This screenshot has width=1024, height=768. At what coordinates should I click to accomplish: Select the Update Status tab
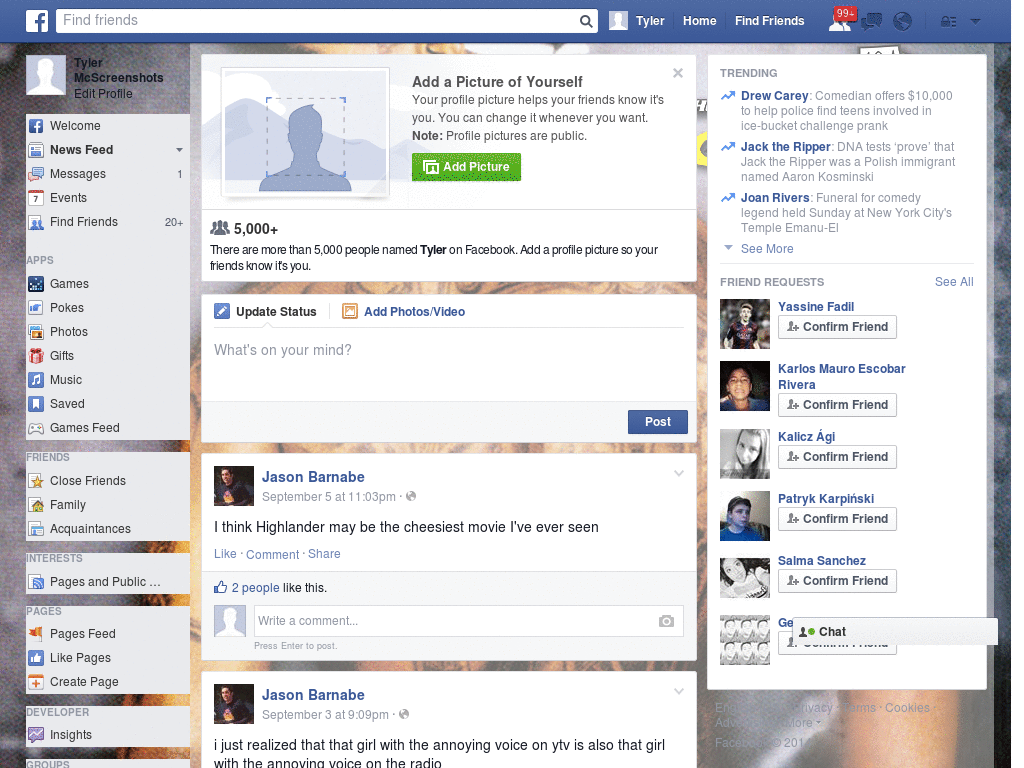[x=265, y=312]
